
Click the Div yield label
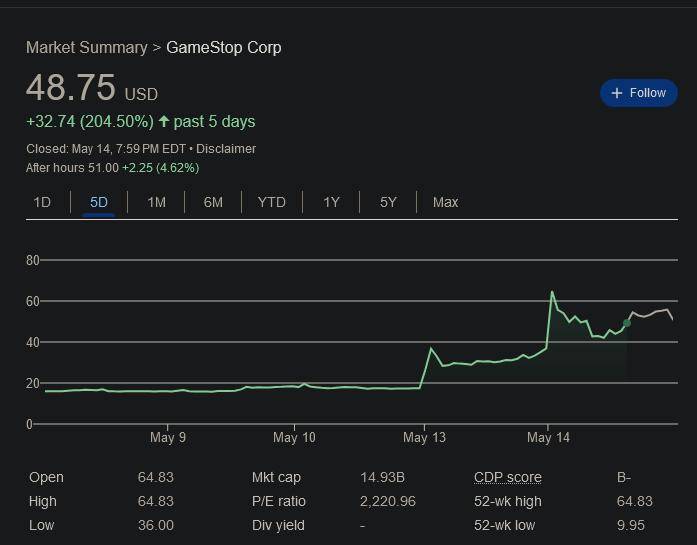point(278,525)
